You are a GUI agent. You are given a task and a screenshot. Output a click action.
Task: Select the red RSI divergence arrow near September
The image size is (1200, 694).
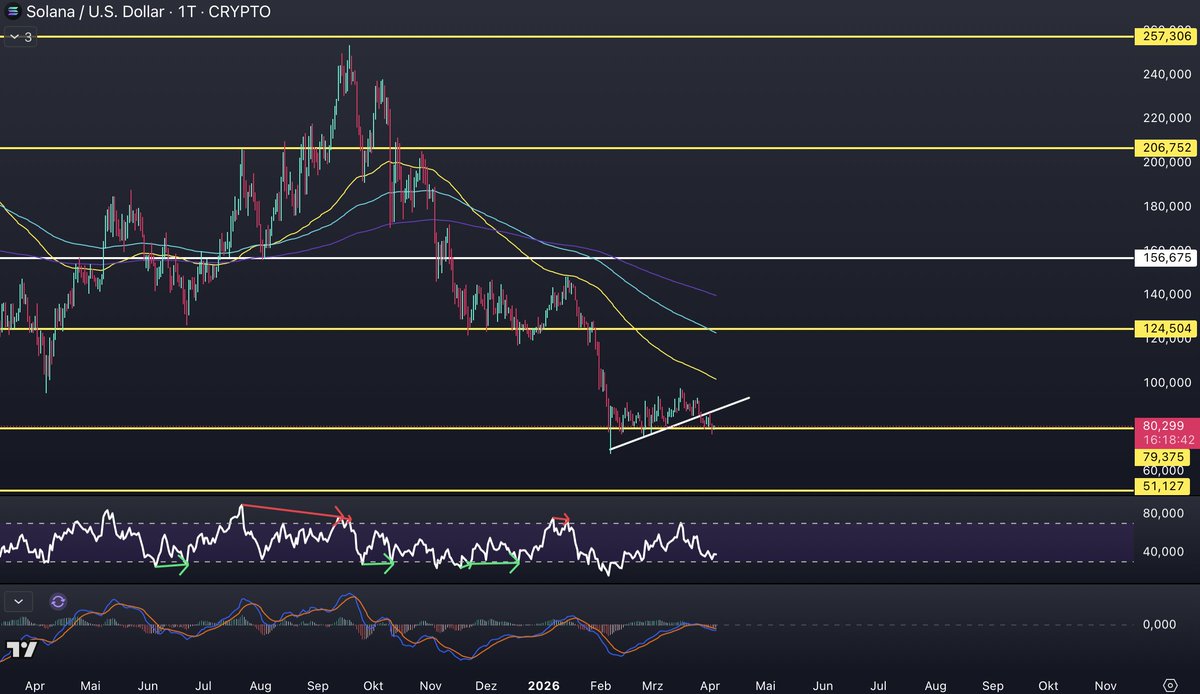pyautogui.click(x=297, y=512)
